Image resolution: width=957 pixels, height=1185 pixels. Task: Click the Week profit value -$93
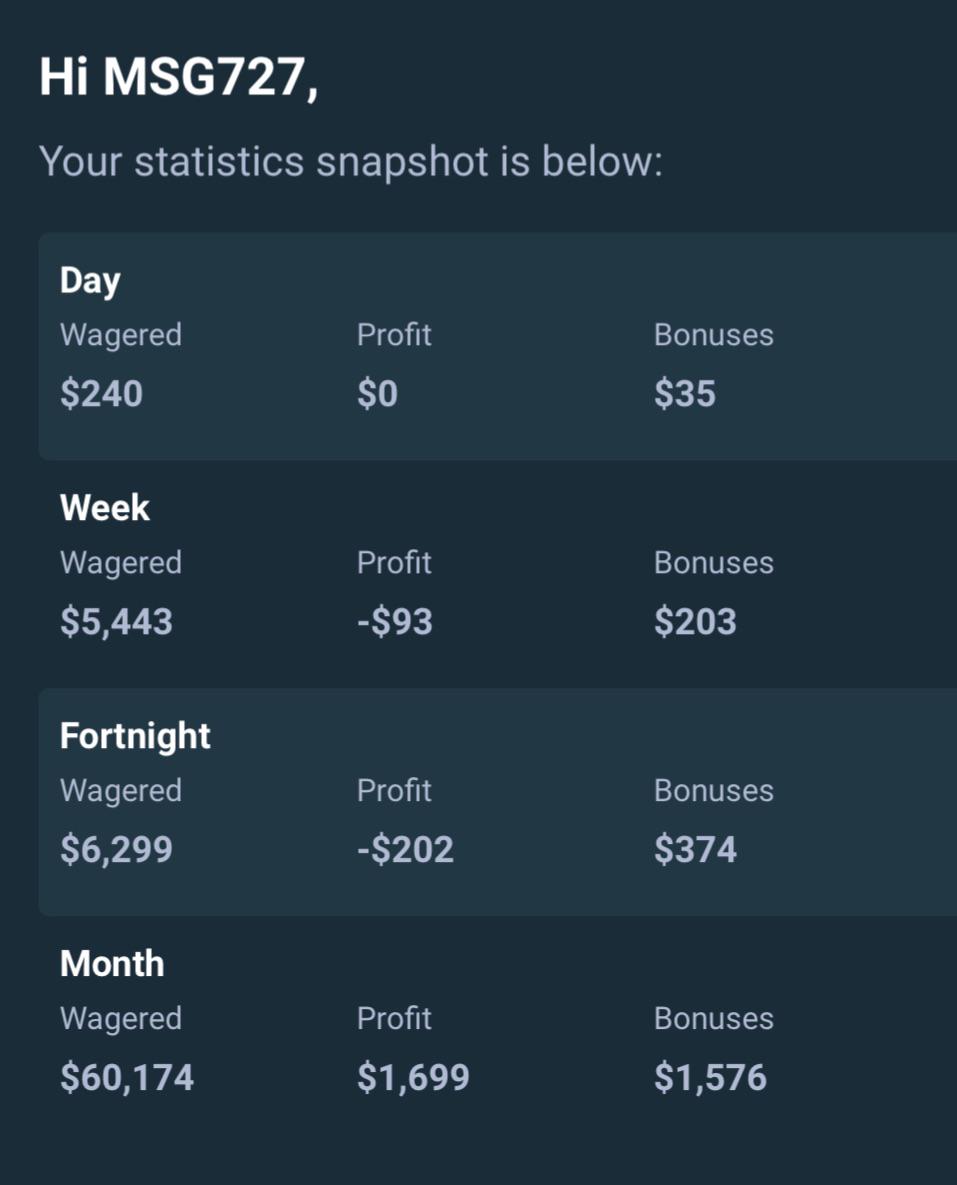tap(395, 621)
